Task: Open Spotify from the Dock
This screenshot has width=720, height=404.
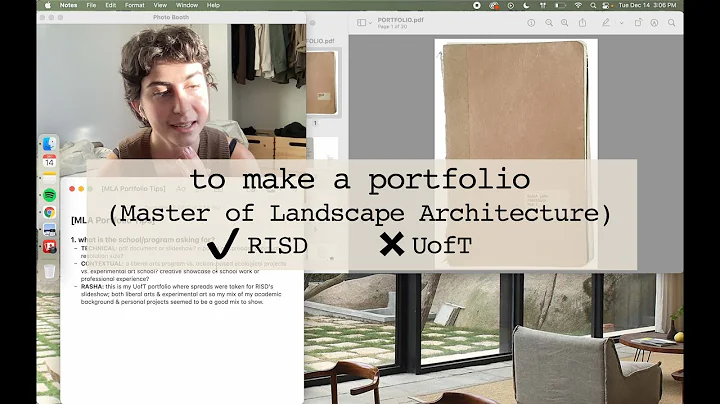Action: pos(49,195)
